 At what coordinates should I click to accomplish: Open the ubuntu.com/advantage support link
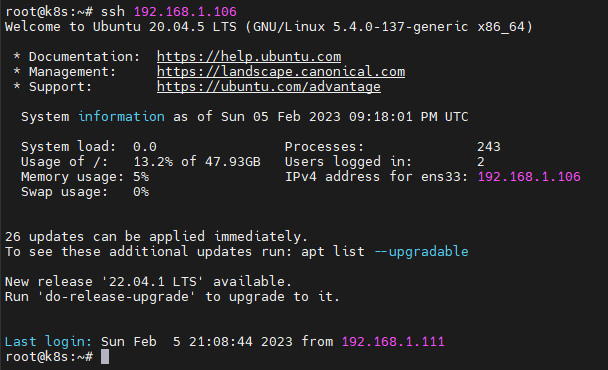coord(269,87)
